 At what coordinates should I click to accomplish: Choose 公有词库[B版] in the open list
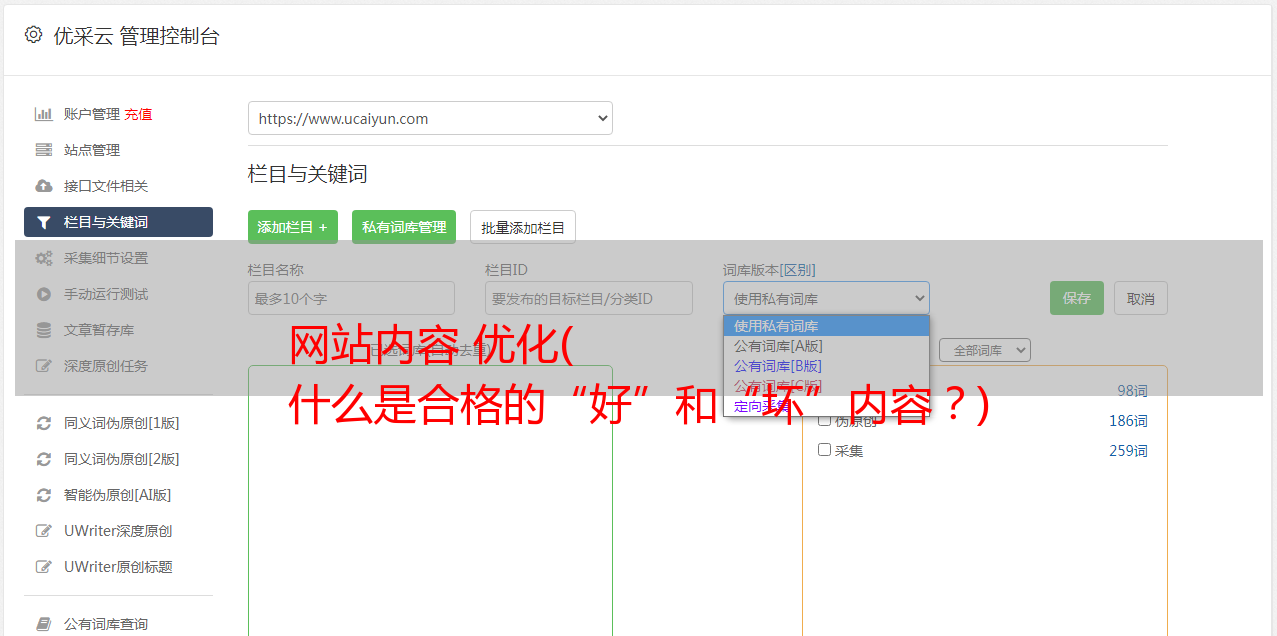826,366
